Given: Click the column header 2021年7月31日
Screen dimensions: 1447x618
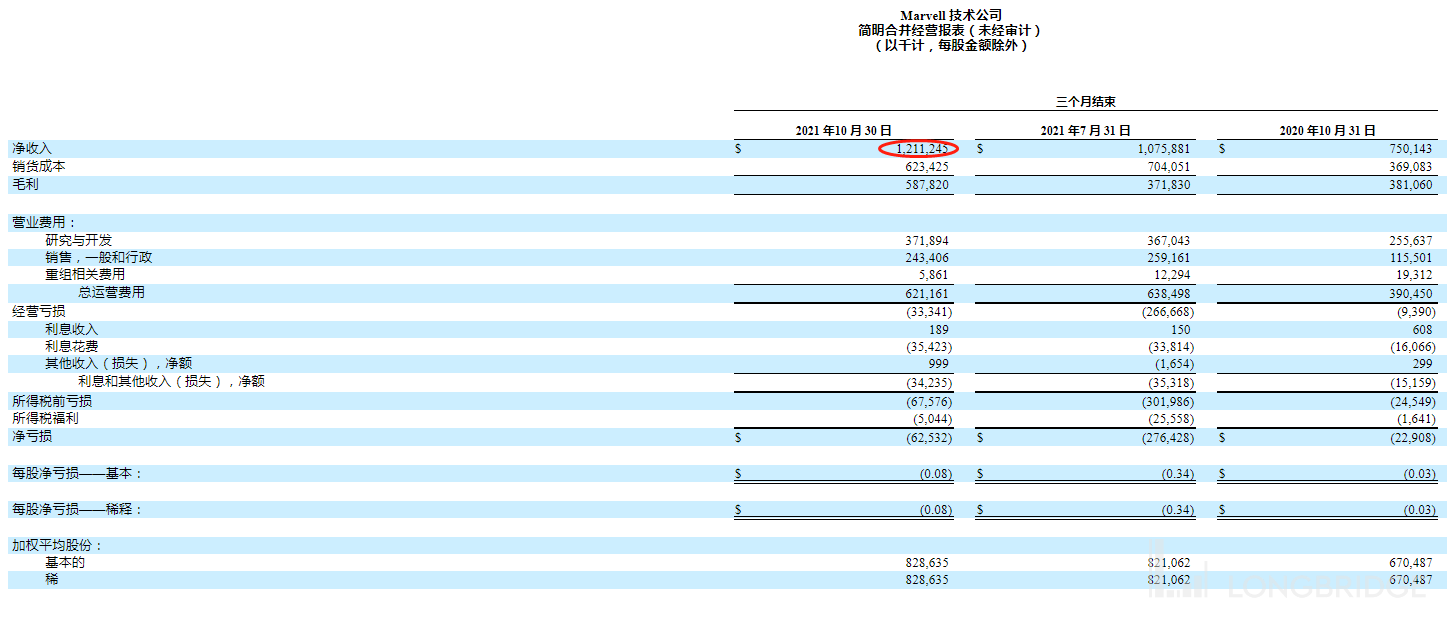Looking at the screenshot, I should pyautogui.click(x=1085, y=131).
